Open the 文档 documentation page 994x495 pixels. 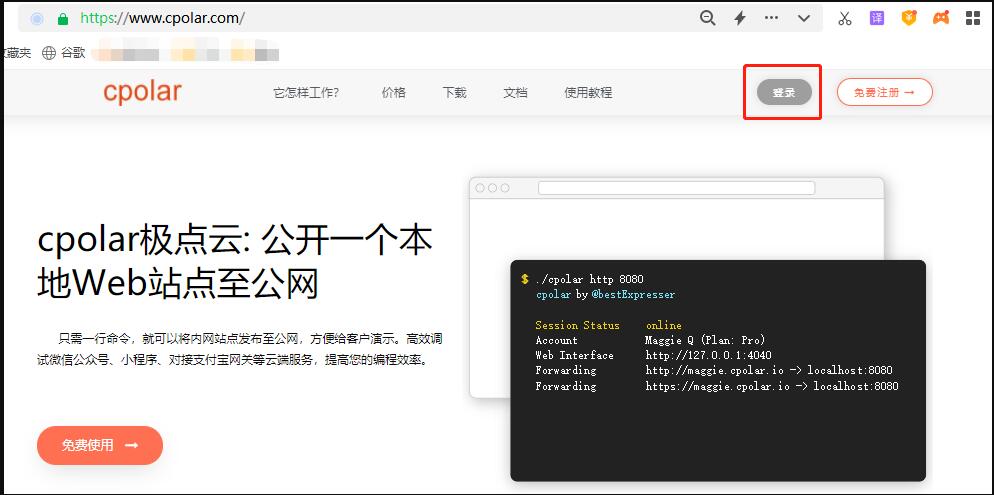(x=515, y=93)
